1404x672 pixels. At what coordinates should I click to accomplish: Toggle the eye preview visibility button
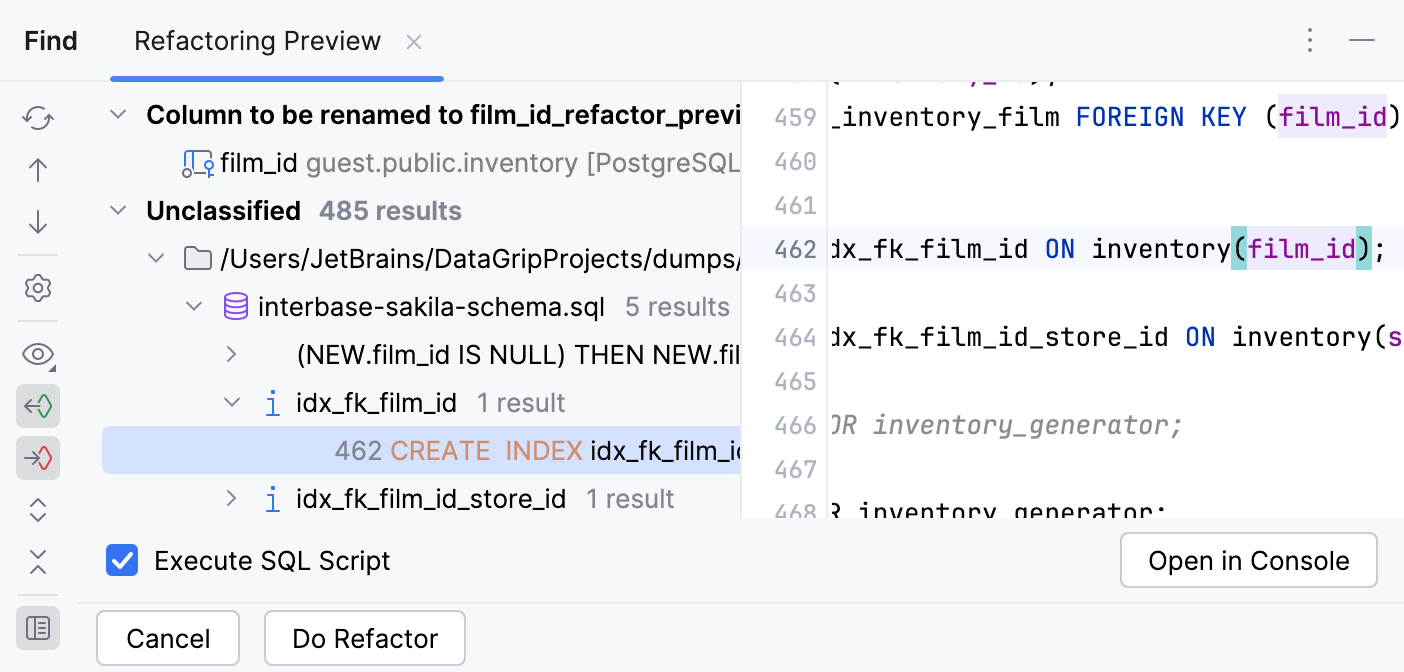pos(38,354)
